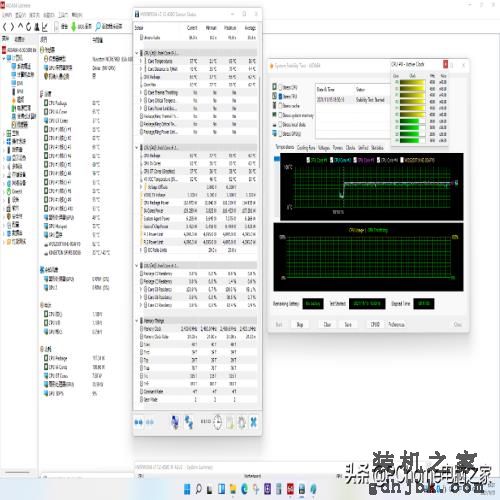Go back using AIDA64 toolbar back arrow
The image size is (500, 500).
click(x=5, y=26)
